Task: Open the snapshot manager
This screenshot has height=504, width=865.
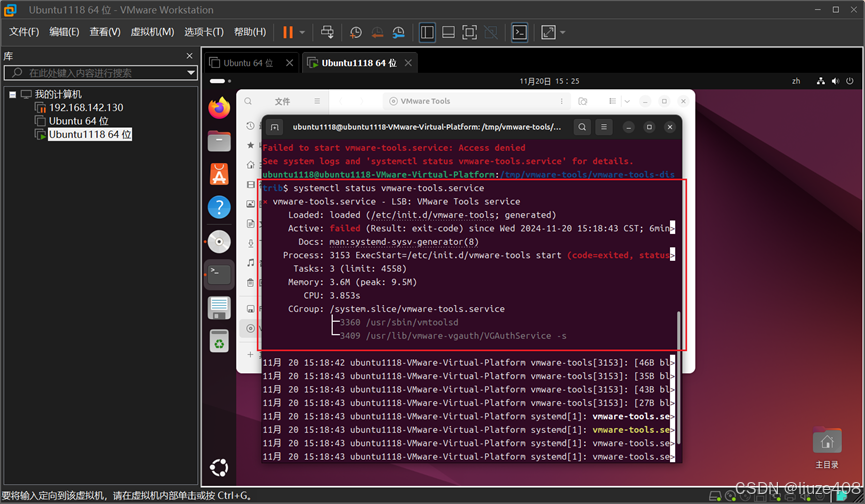Action: pos(398,33)
